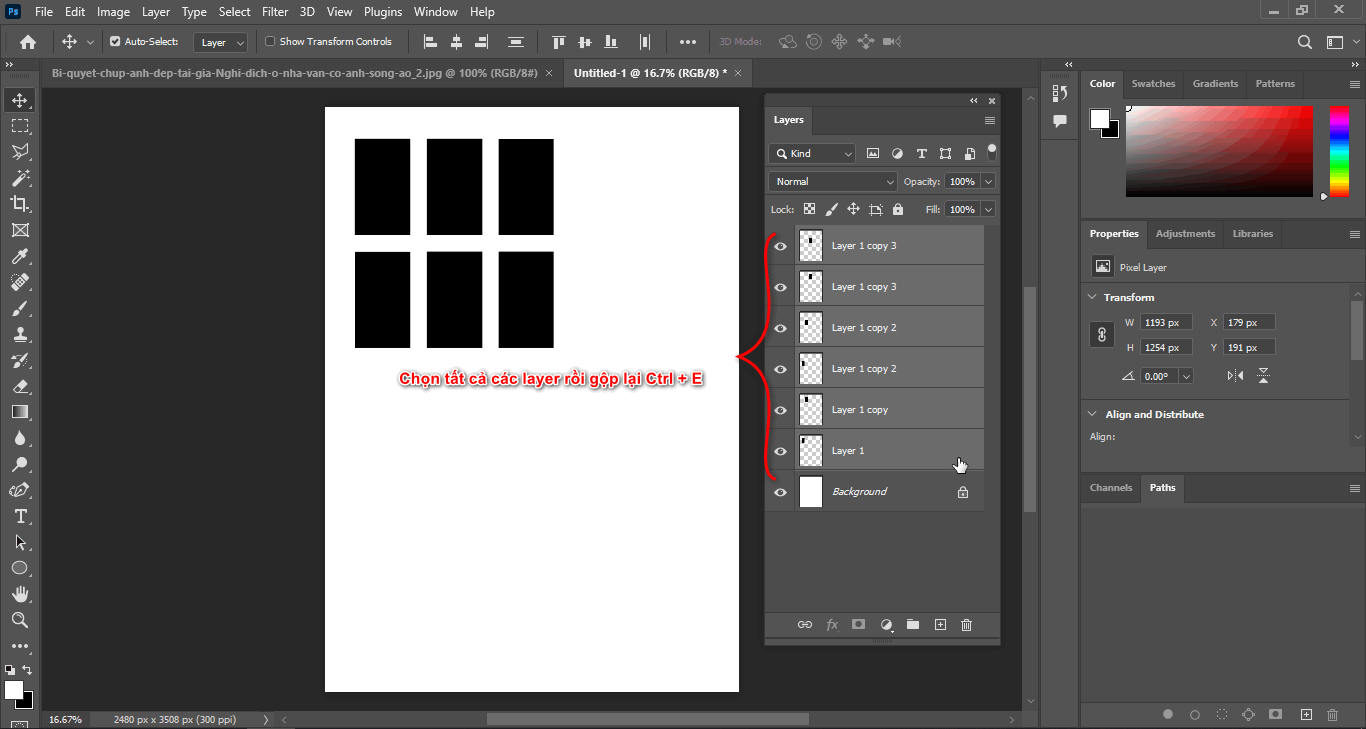Open the blending mode dropdown
Viewport: 1366px width, 729px height.
(x=832, y=181)
